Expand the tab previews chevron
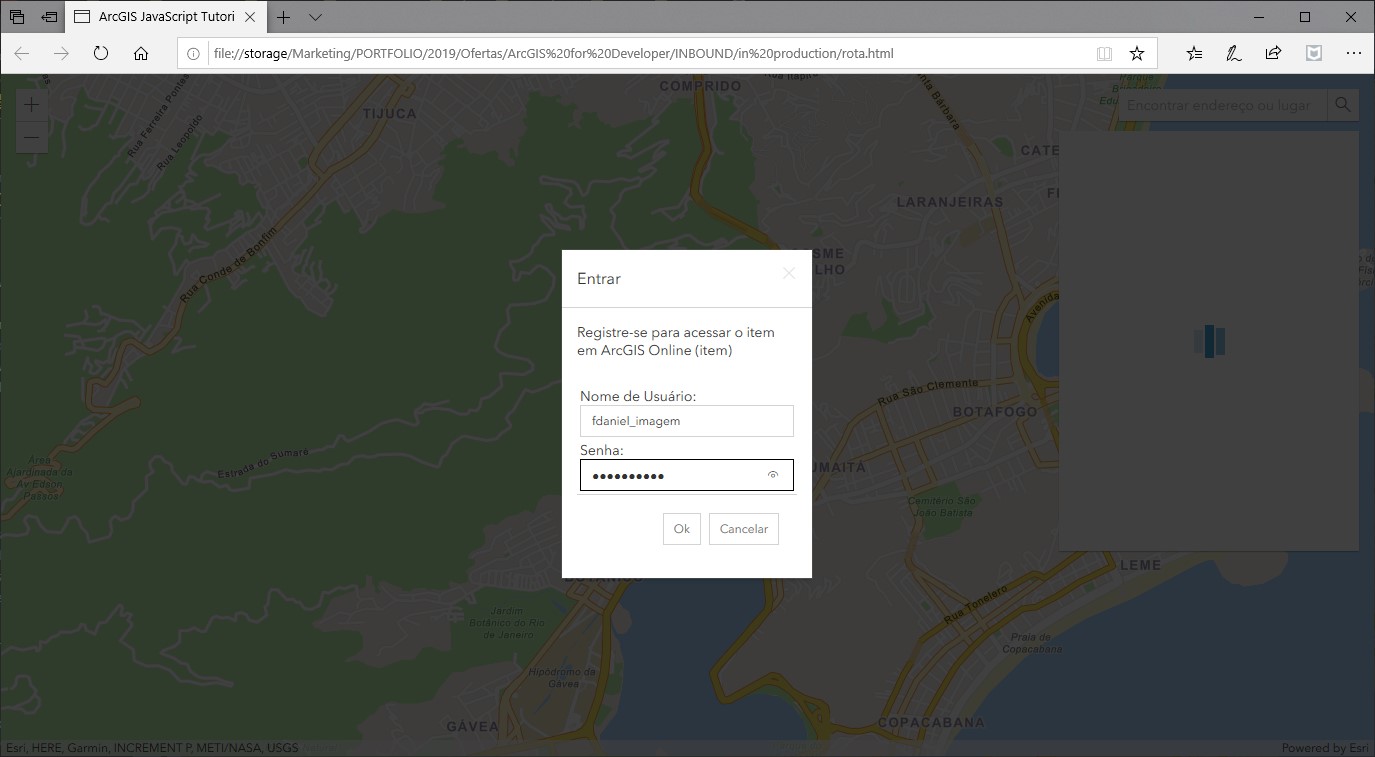Screen dimensions: 1375x757 315,17
